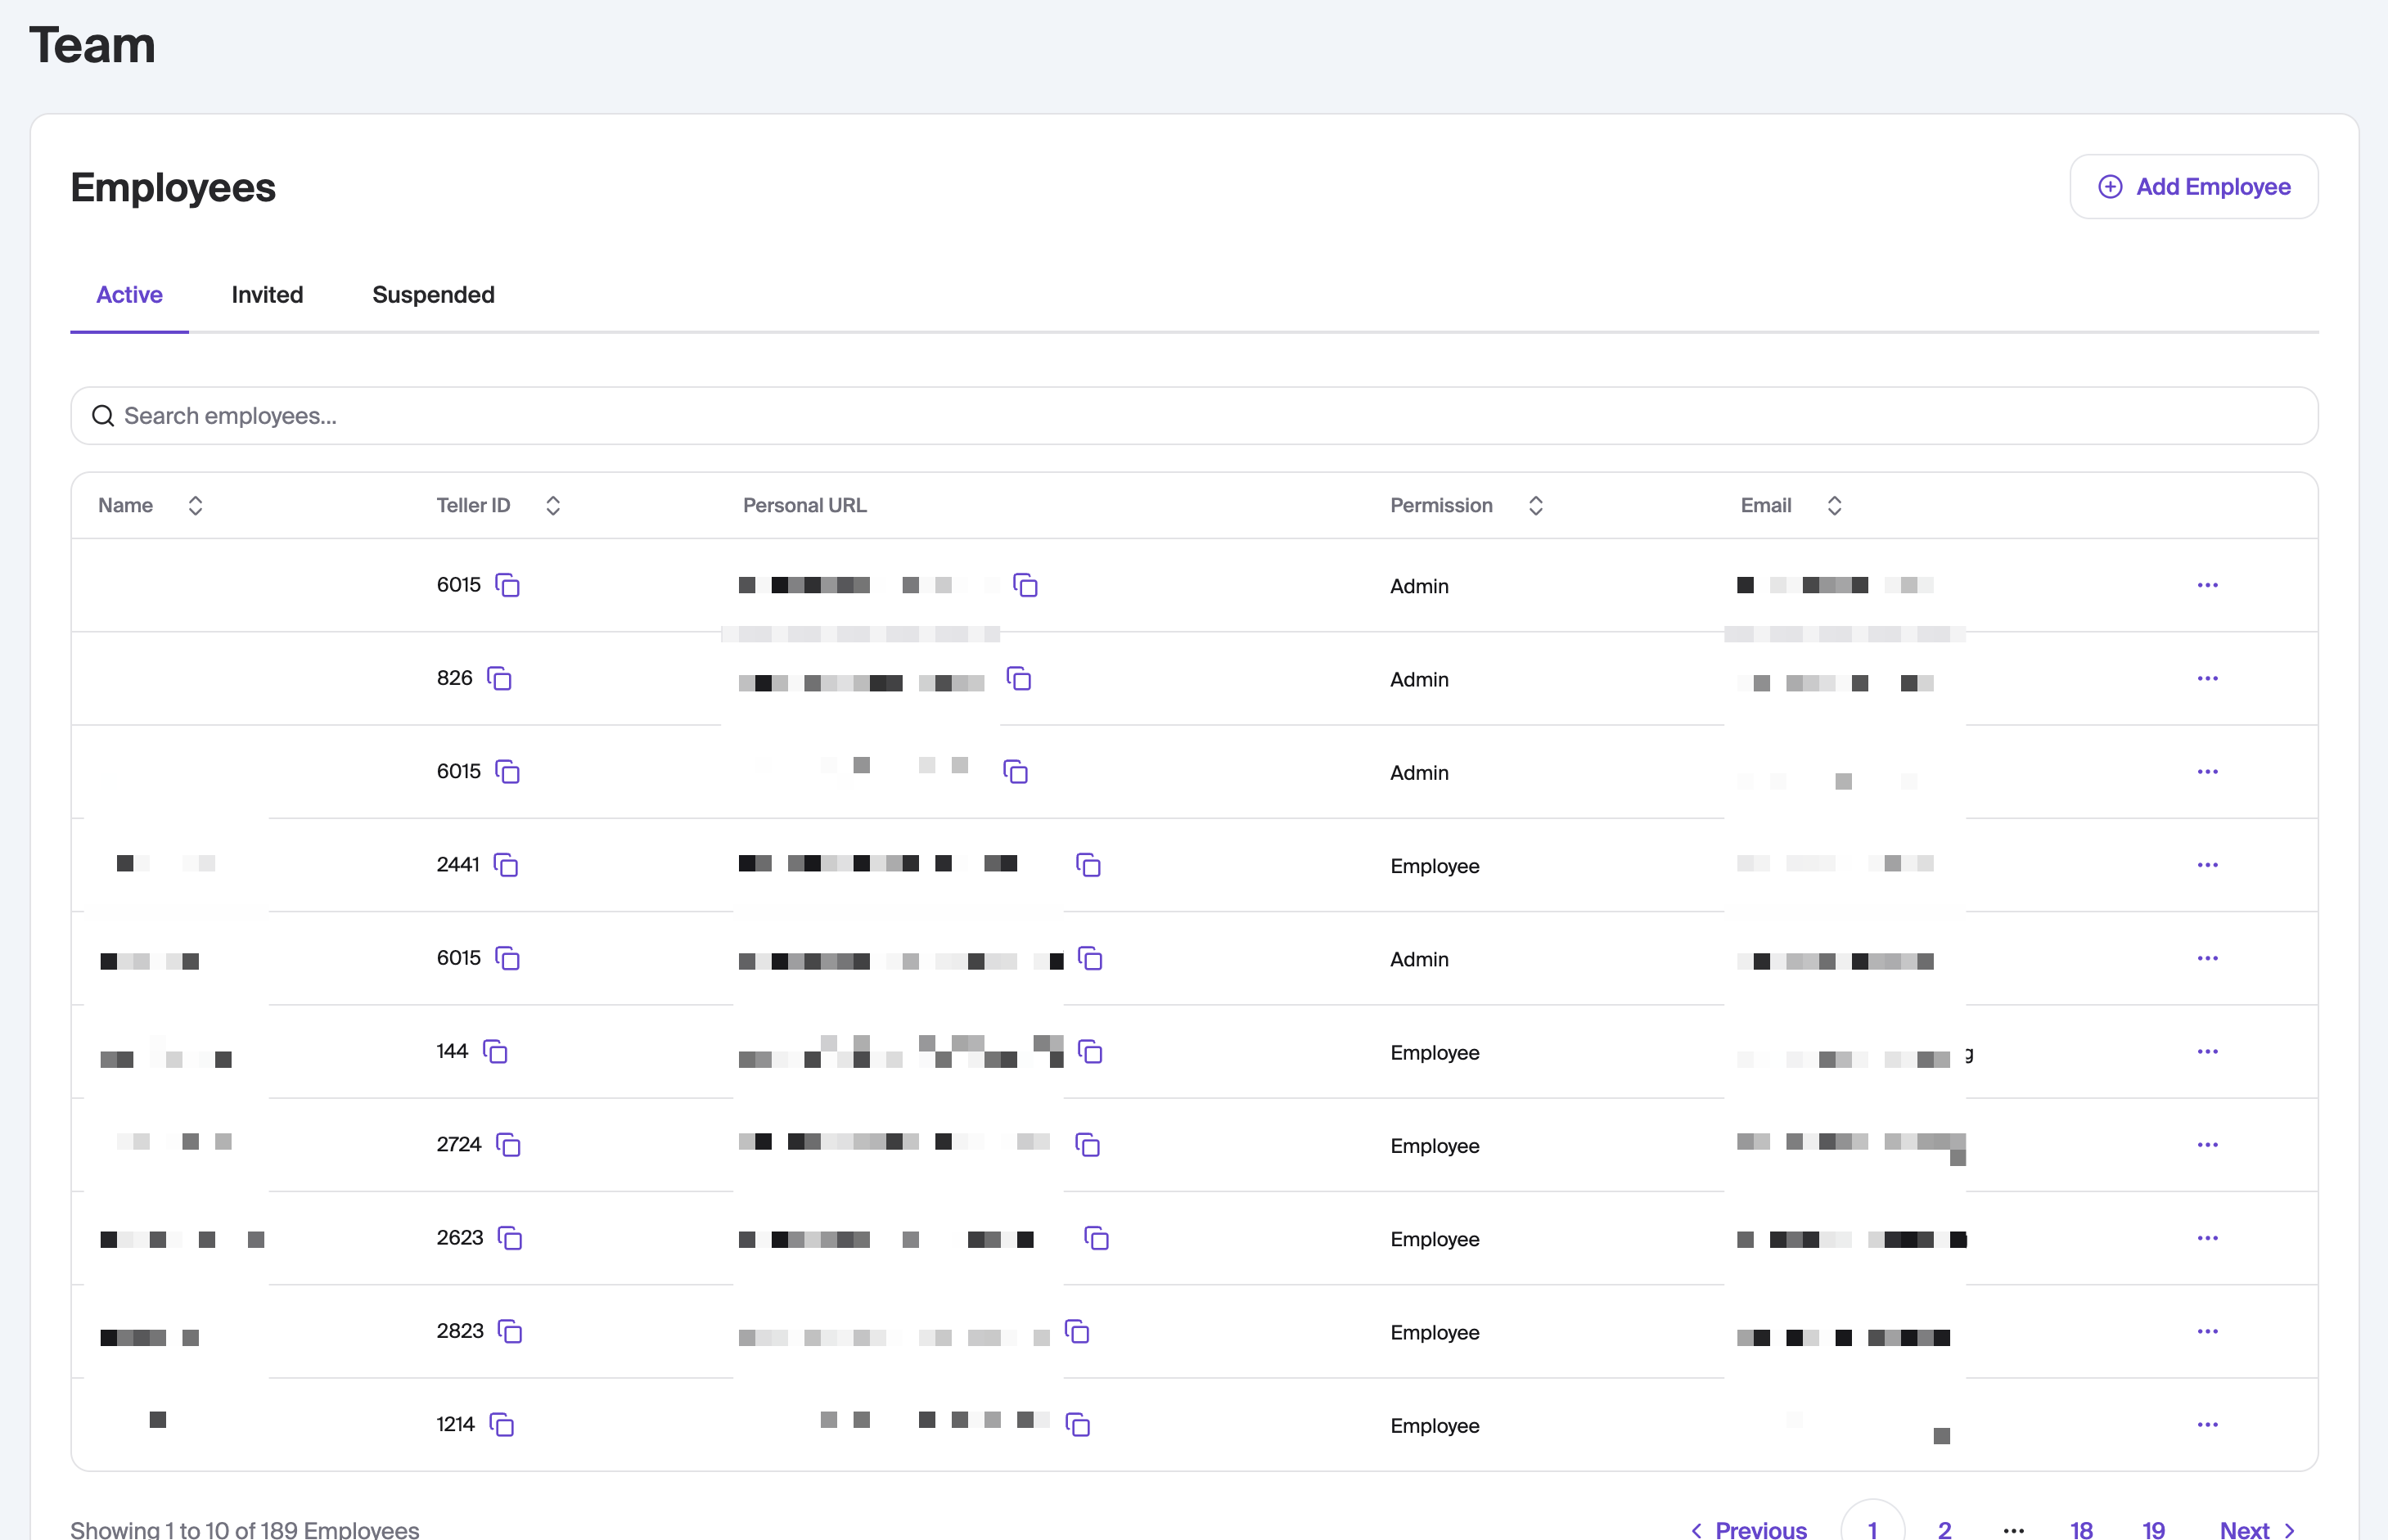
Task: Sort table by Teller ID column
Action: pos(552,506)
